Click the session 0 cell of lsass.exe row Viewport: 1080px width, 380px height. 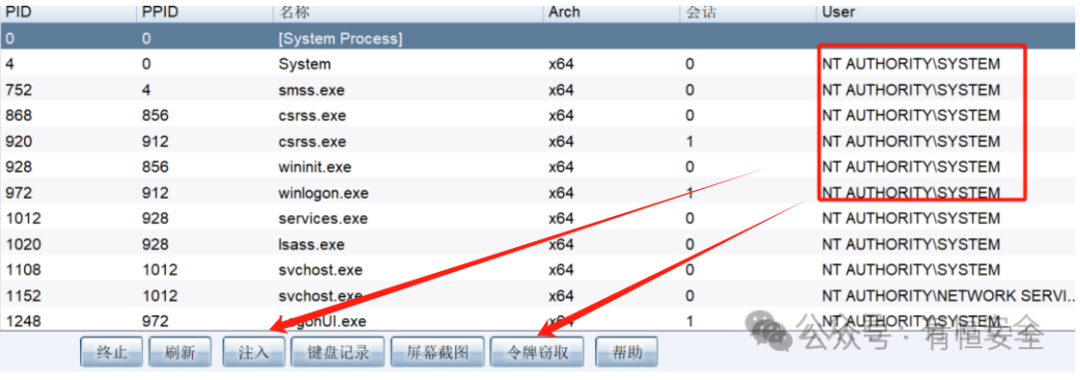pyautogui.click(x=690, y=244)
